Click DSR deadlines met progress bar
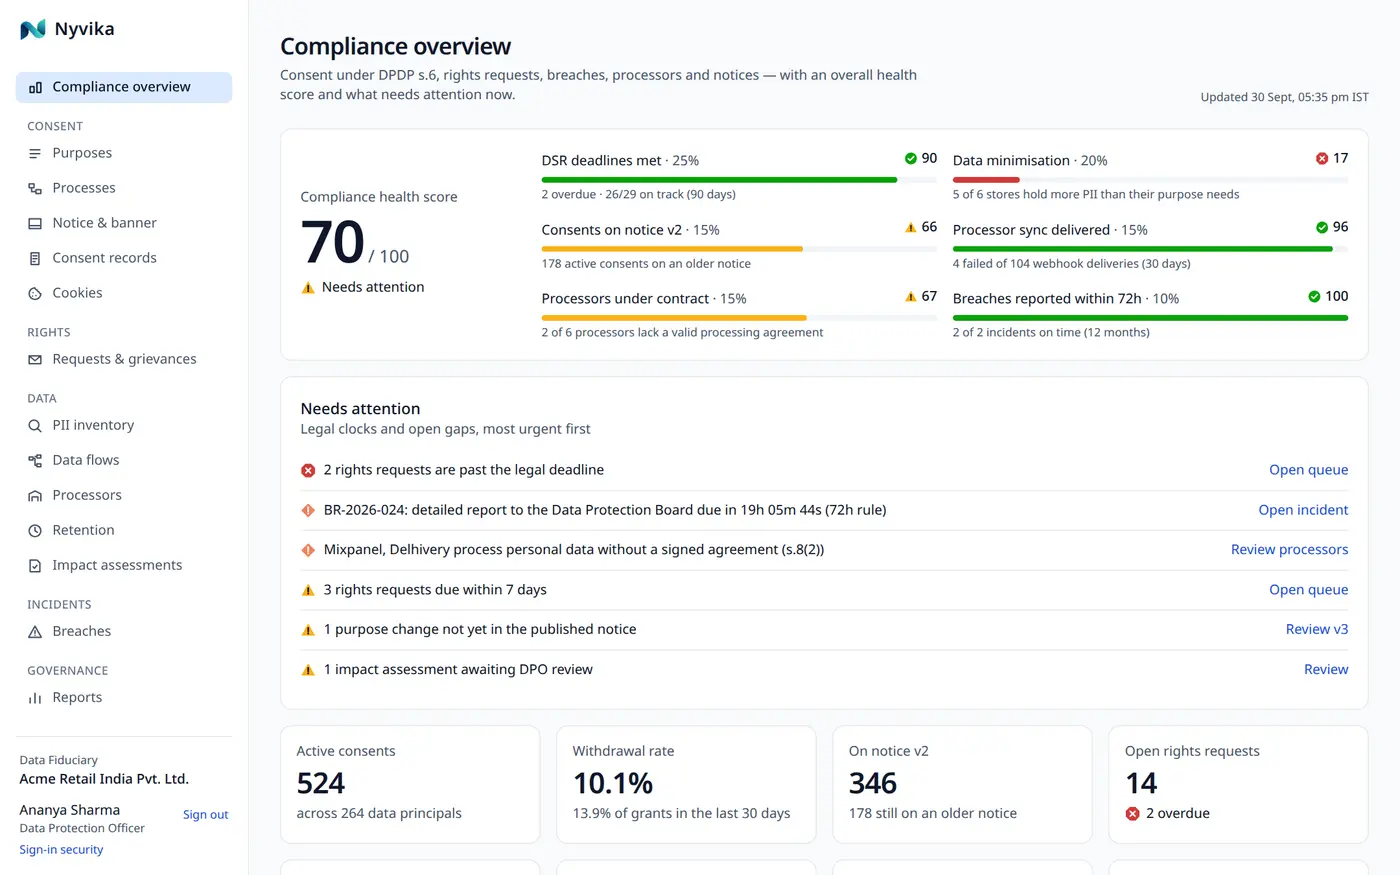The height and width of the screenshot is (875, 1400). (739, 180)
